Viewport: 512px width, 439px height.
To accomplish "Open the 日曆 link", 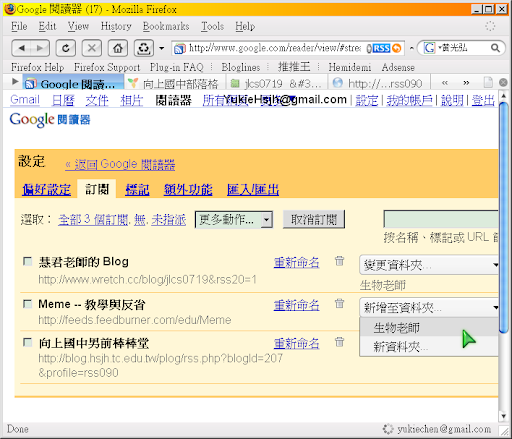I will click(63, 100).
